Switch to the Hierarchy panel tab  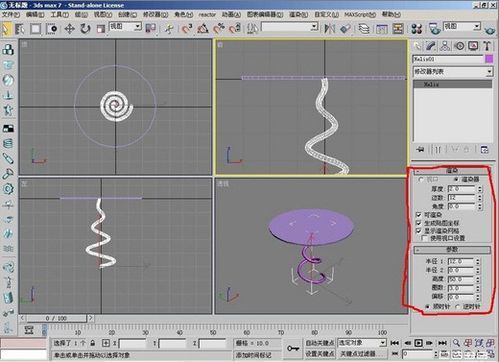(x=445, y=46)
